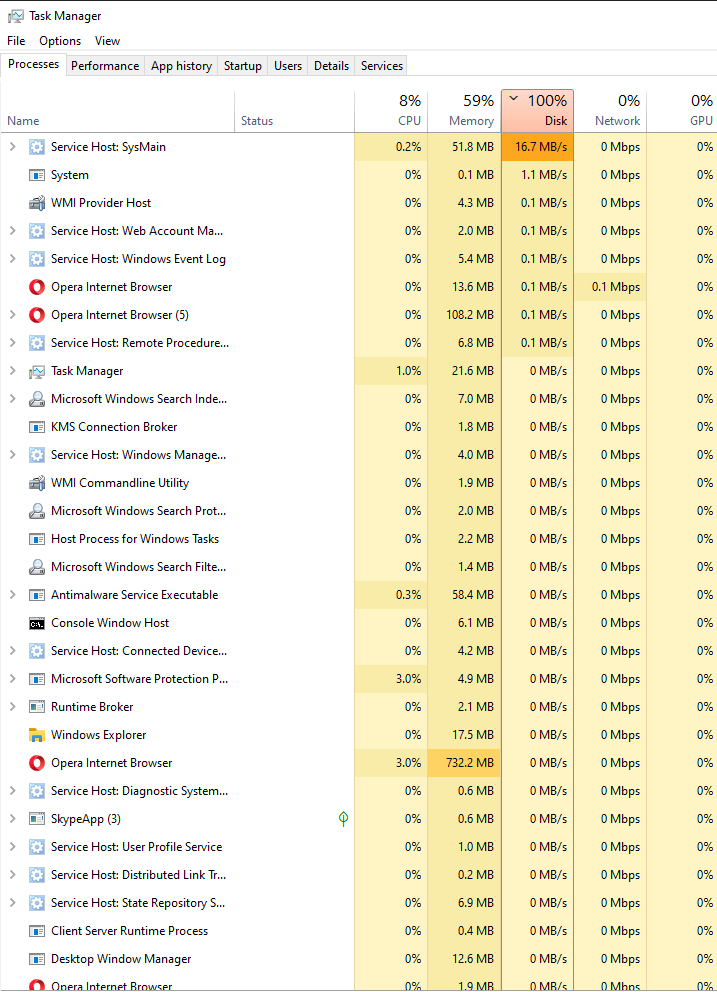Image resolution: width=717 pixels, height=992 pixels.
Task: Click the Task Manager process row icon
Action: tap(37, 371)
